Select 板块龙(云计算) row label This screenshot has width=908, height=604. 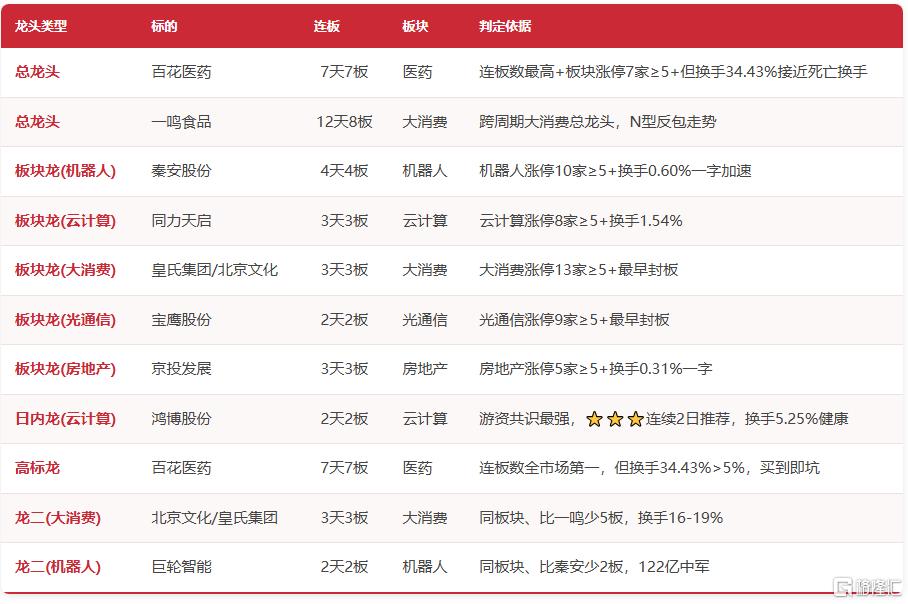click(65, 221)
